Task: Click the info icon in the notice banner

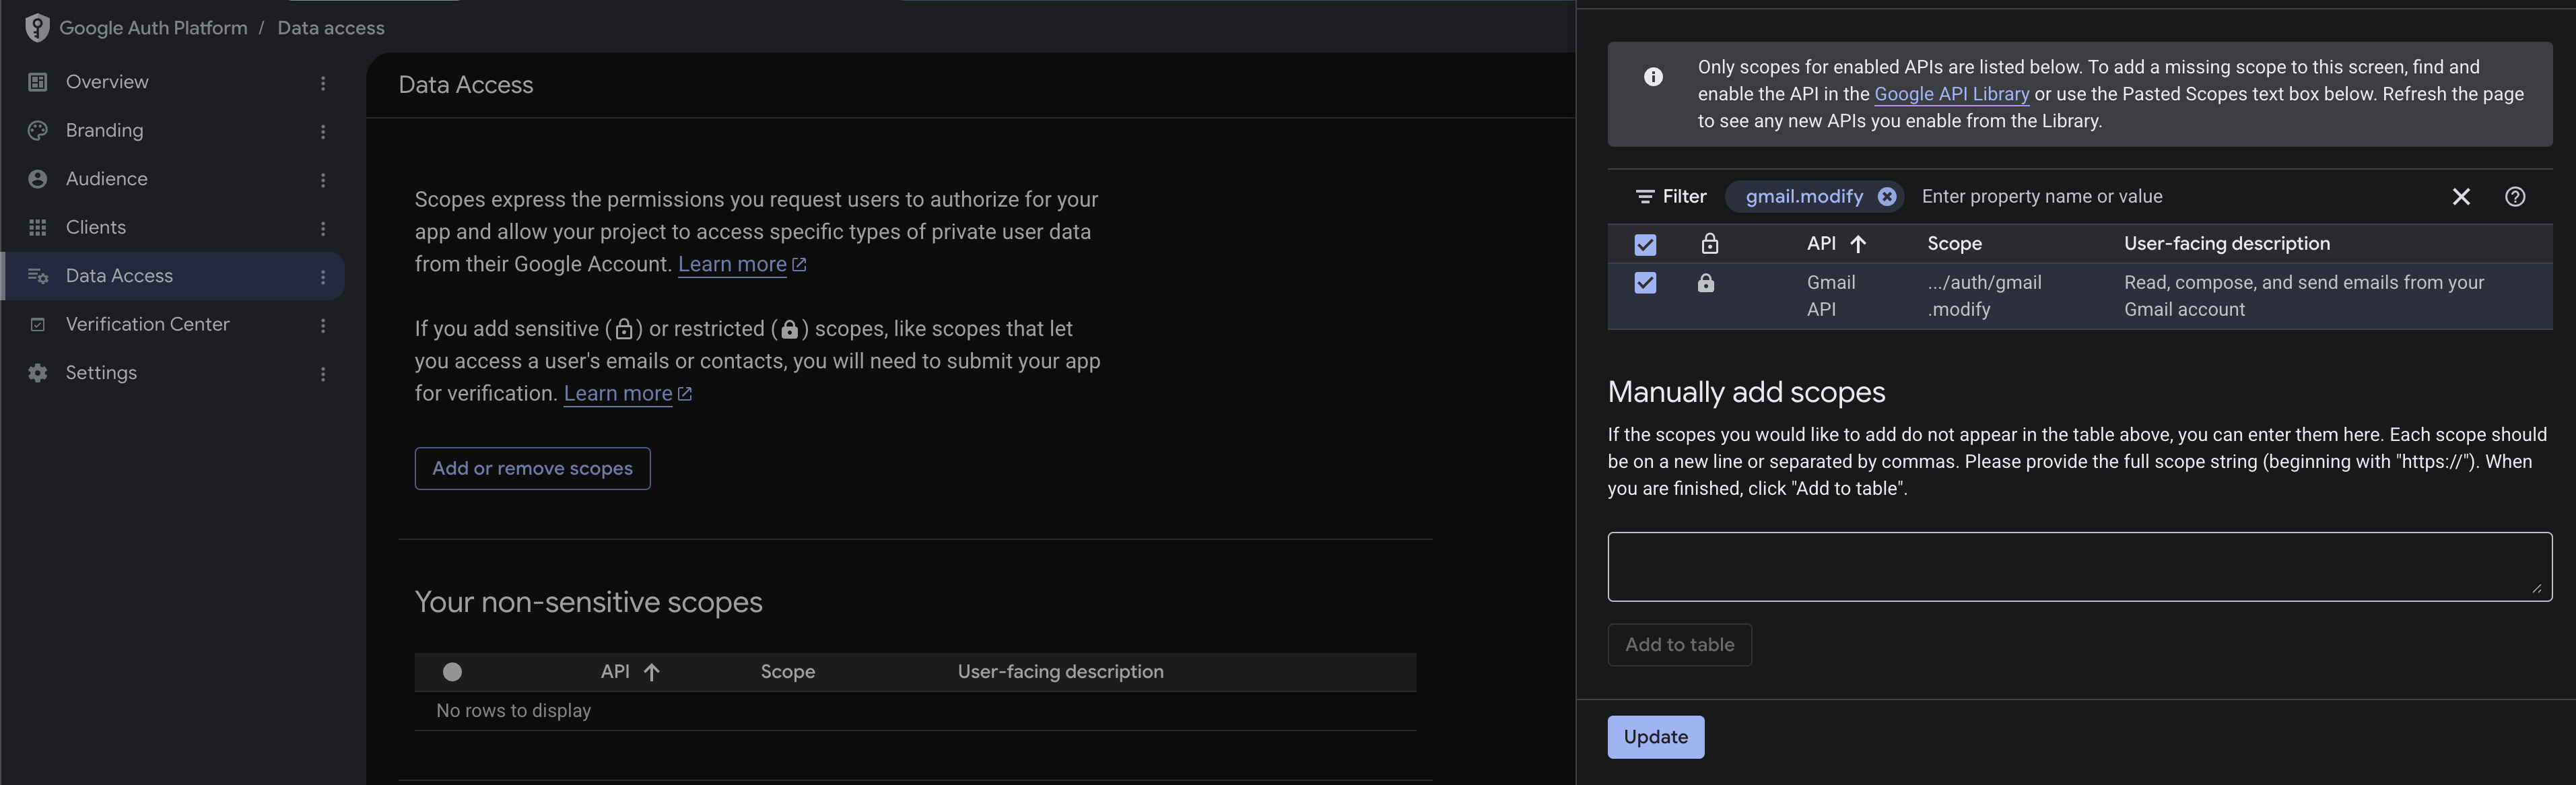Action: pyautogui.click(x=1653, y=77)
